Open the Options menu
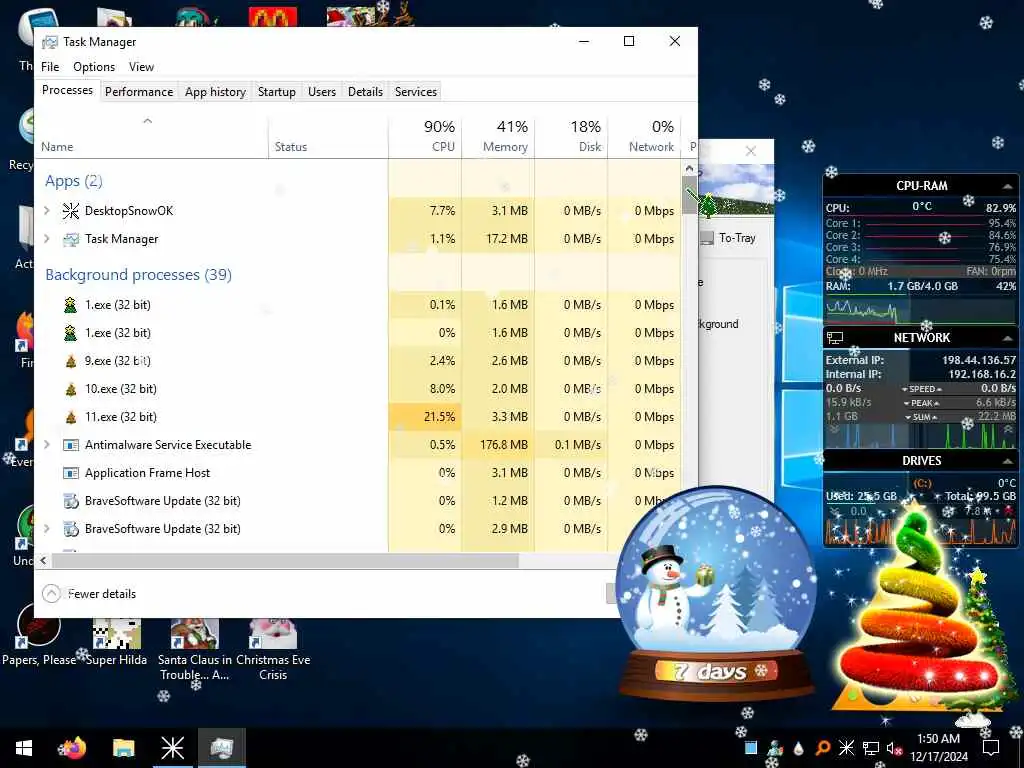The height and width of the screenshot is (768, 1024). pos(94,67)
